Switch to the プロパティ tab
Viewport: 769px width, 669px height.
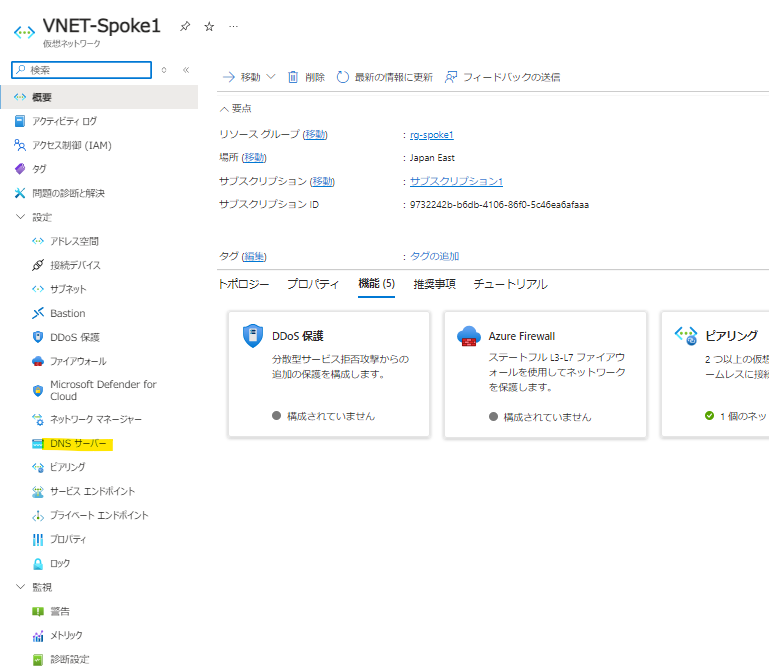313,284
